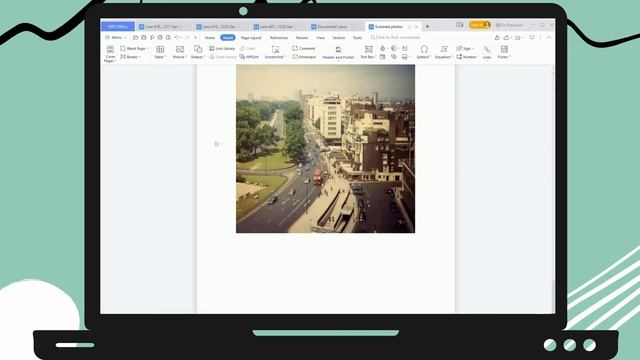Open the Menu button

pyautogui.click(x=116, y=38)
